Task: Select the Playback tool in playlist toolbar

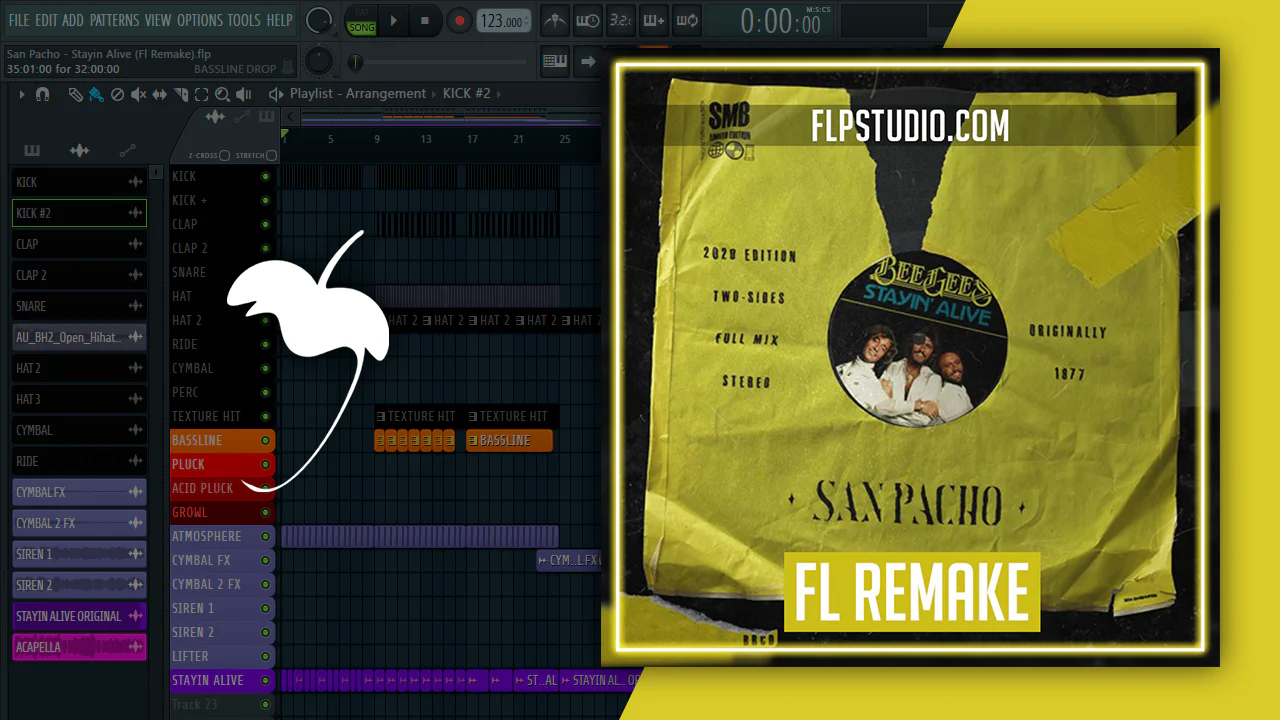Action: [246, 94]
